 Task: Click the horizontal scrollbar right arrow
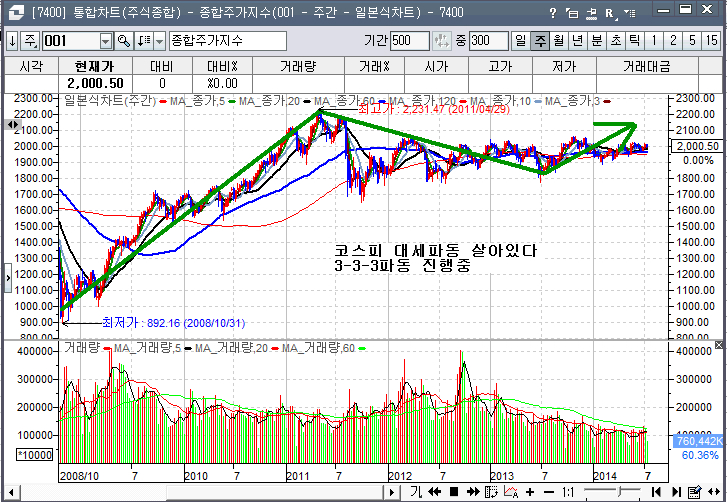point(392,492)
